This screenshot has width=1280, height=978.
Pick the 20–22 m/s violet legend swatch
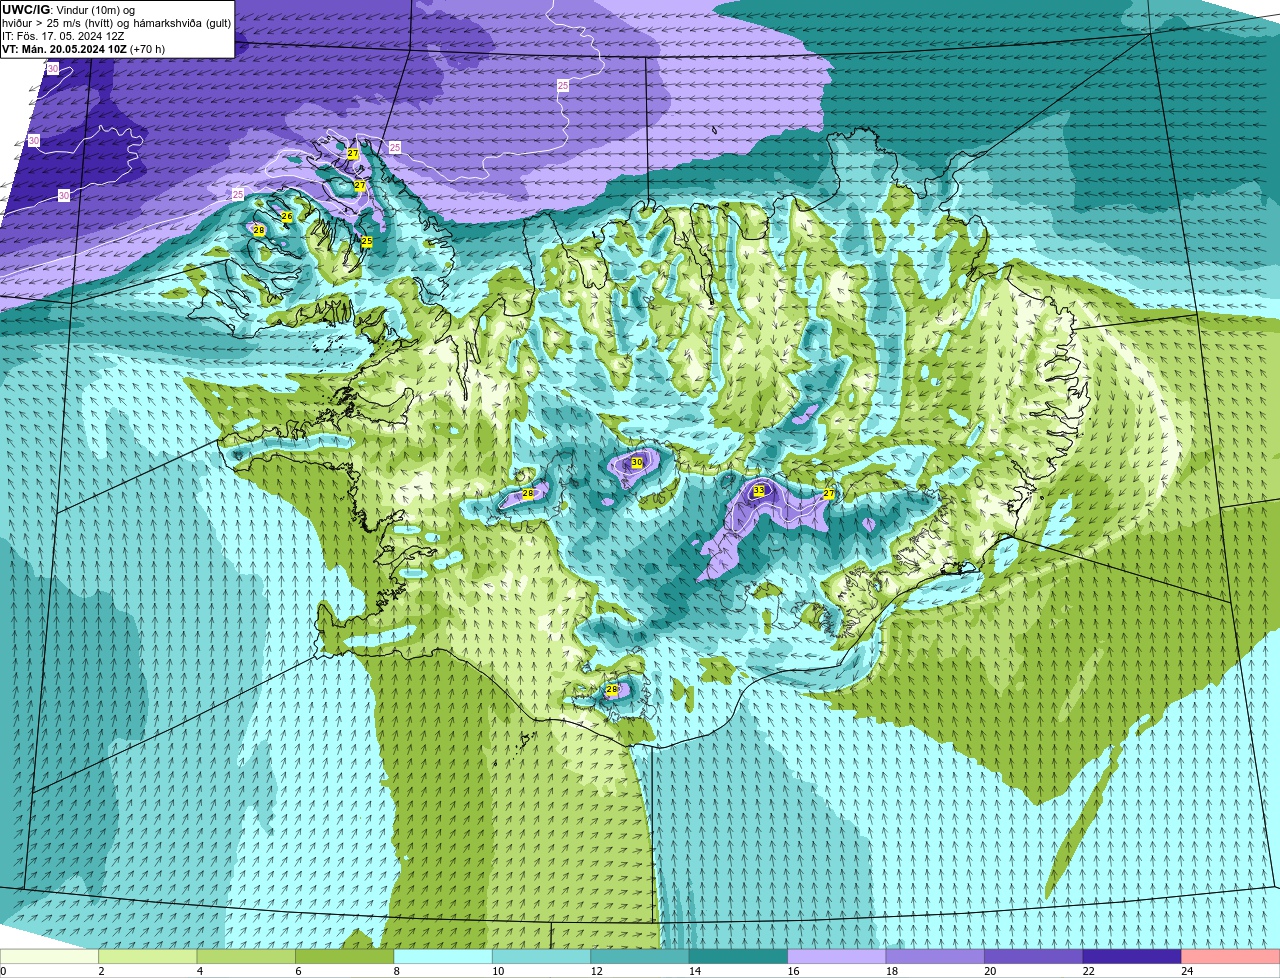click(x=1034, y=956)
